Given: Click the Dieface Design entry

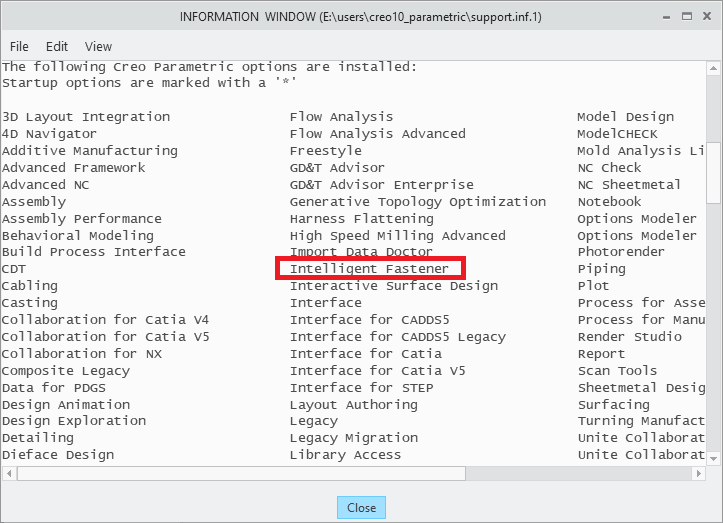Looking at the screenshot, I should pyautogui.click(x=58, y=455).
